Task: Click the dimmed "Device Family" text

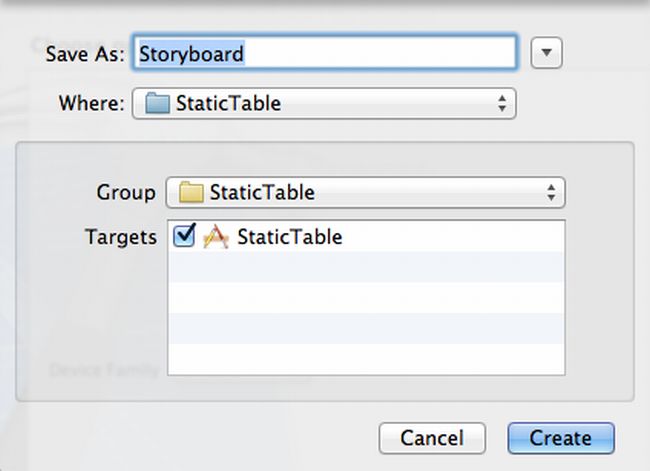Action: pos(104,370)
